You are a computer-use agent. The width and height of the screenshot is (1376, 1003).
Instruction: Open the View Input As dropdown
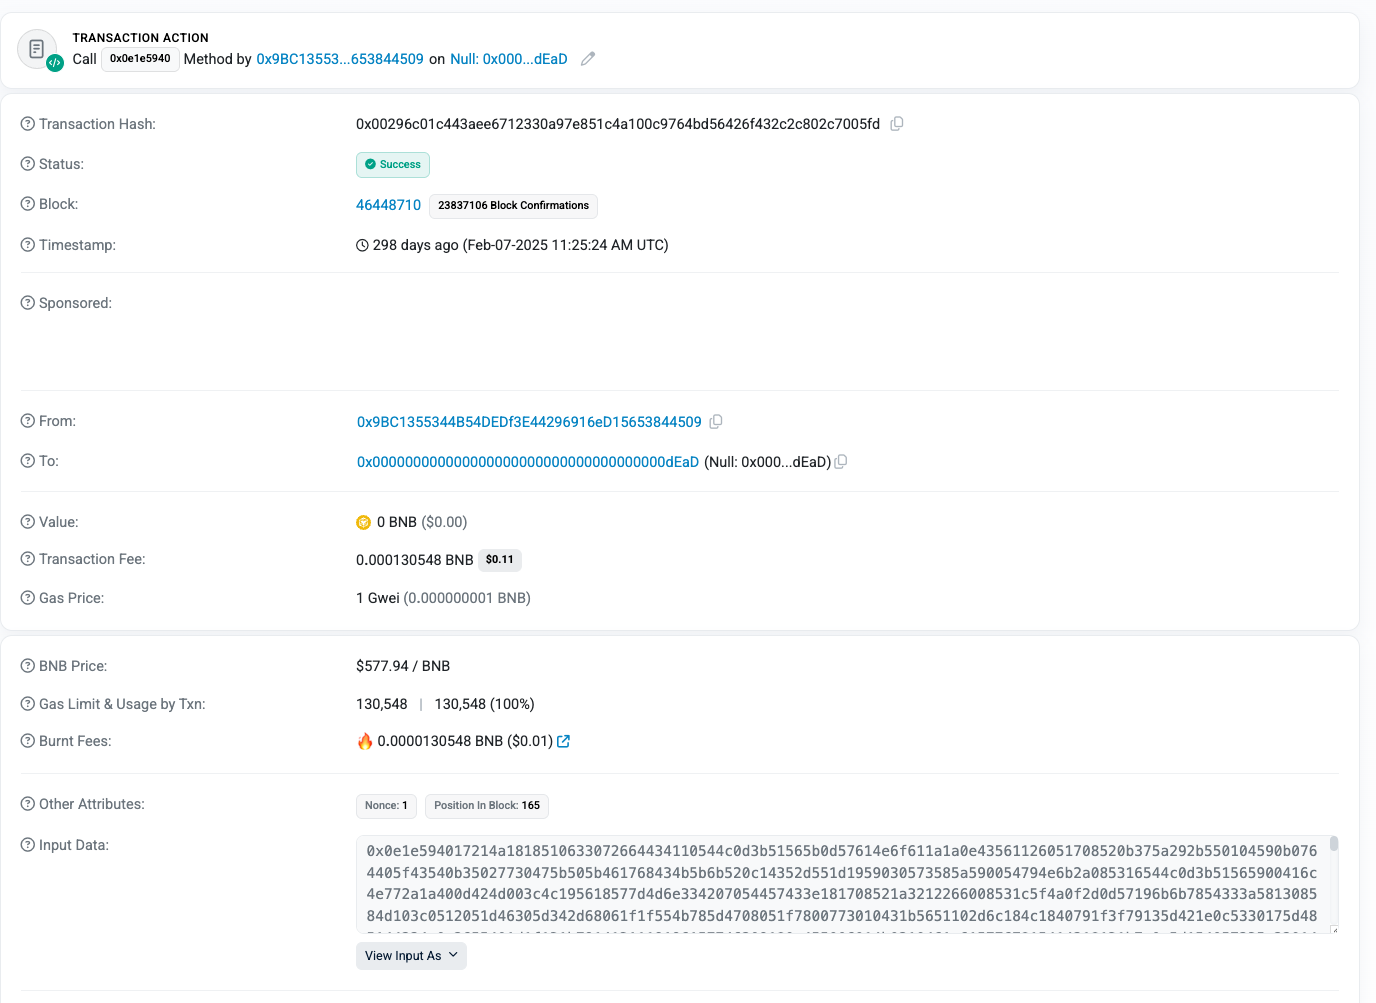click(410, 955)
